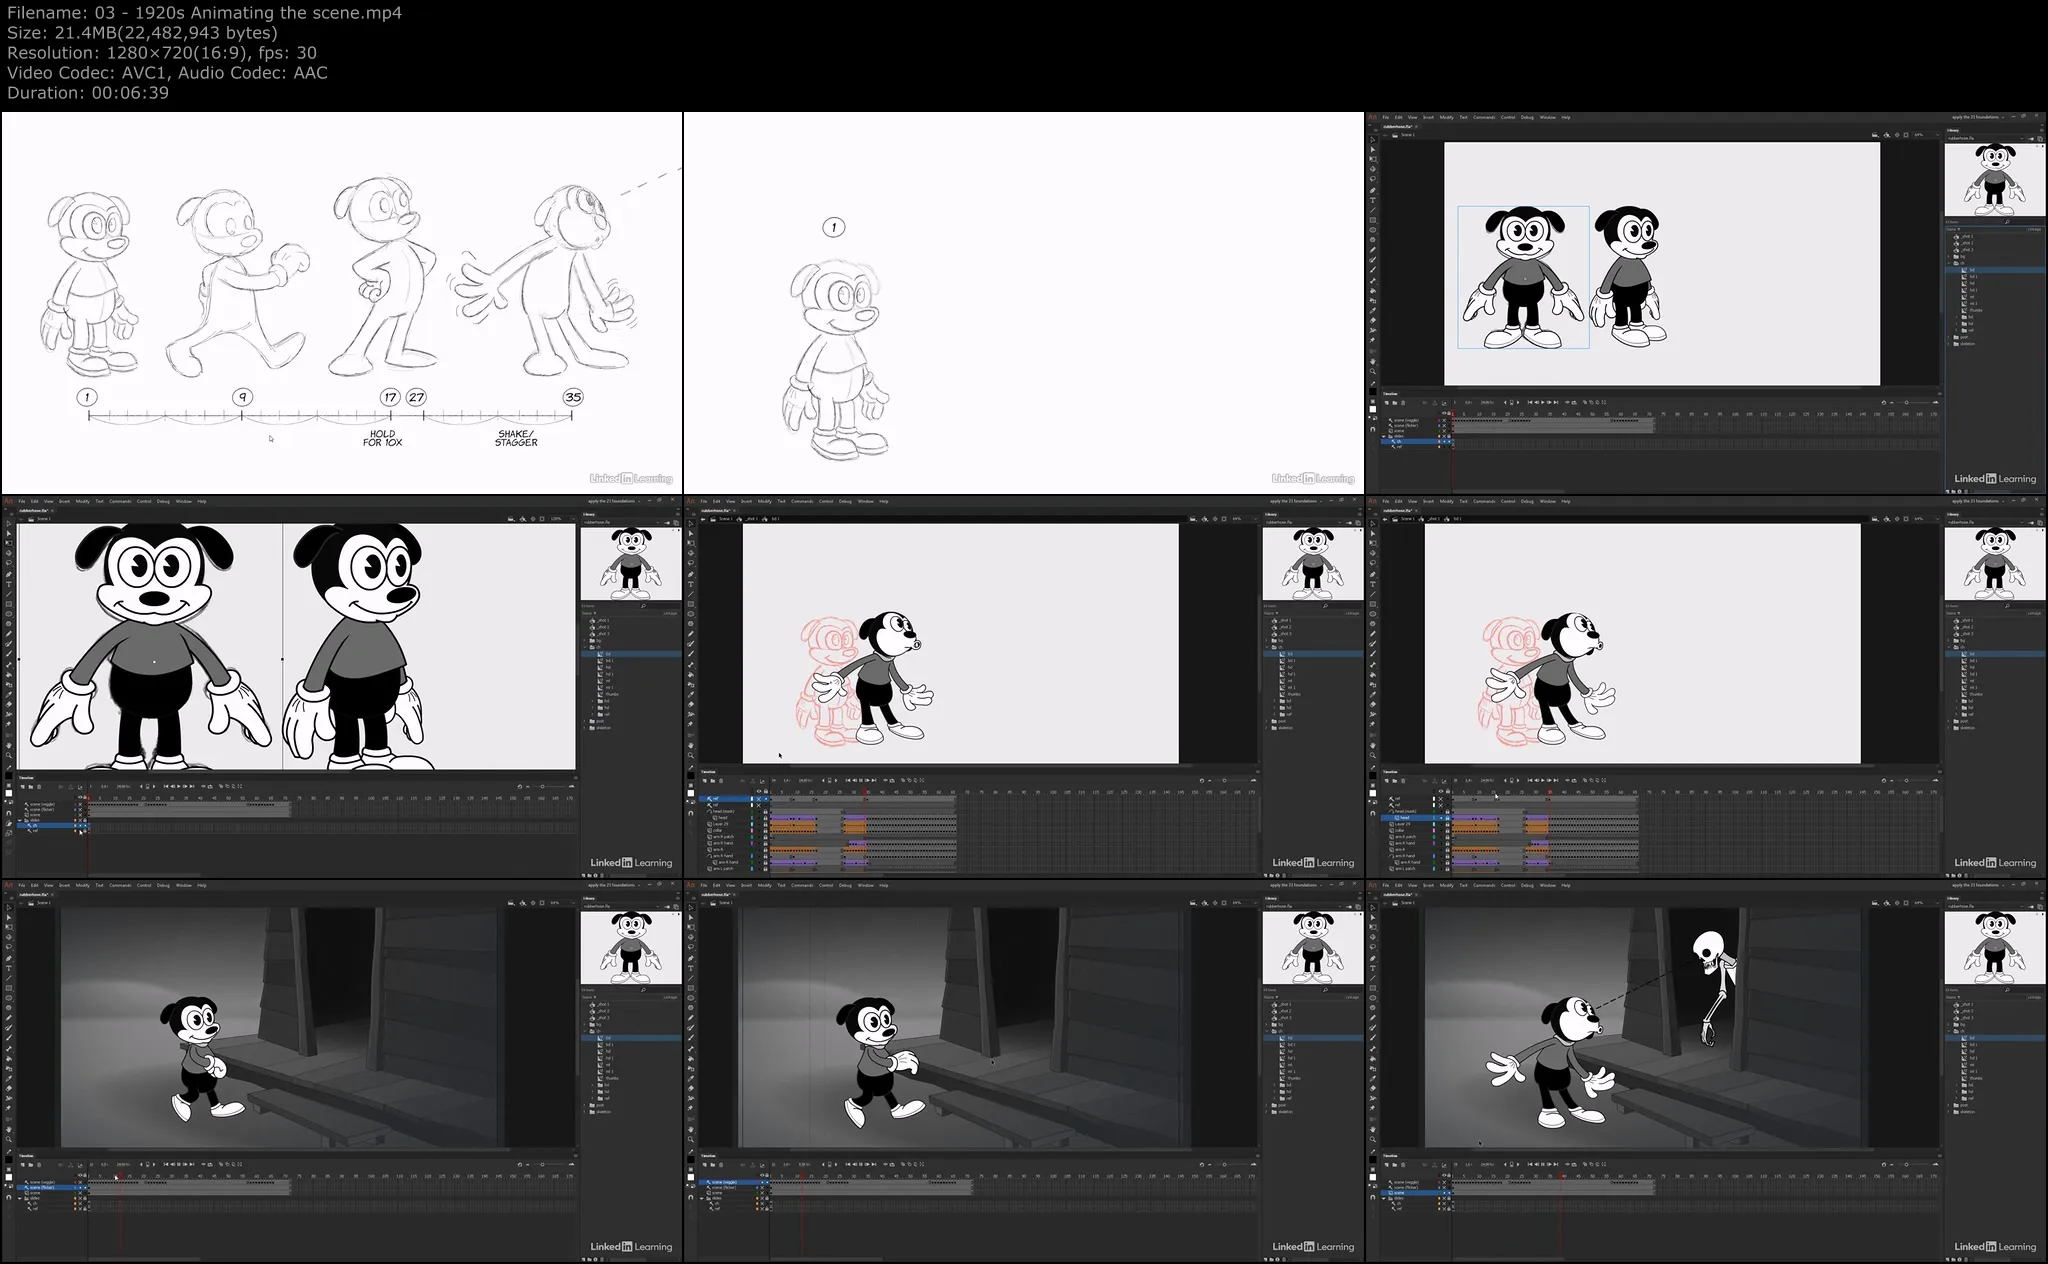Toggle lock on Layer 29 in arms-down onion-skin frame
The image size is (2048, 1264).
coord(766,824)
